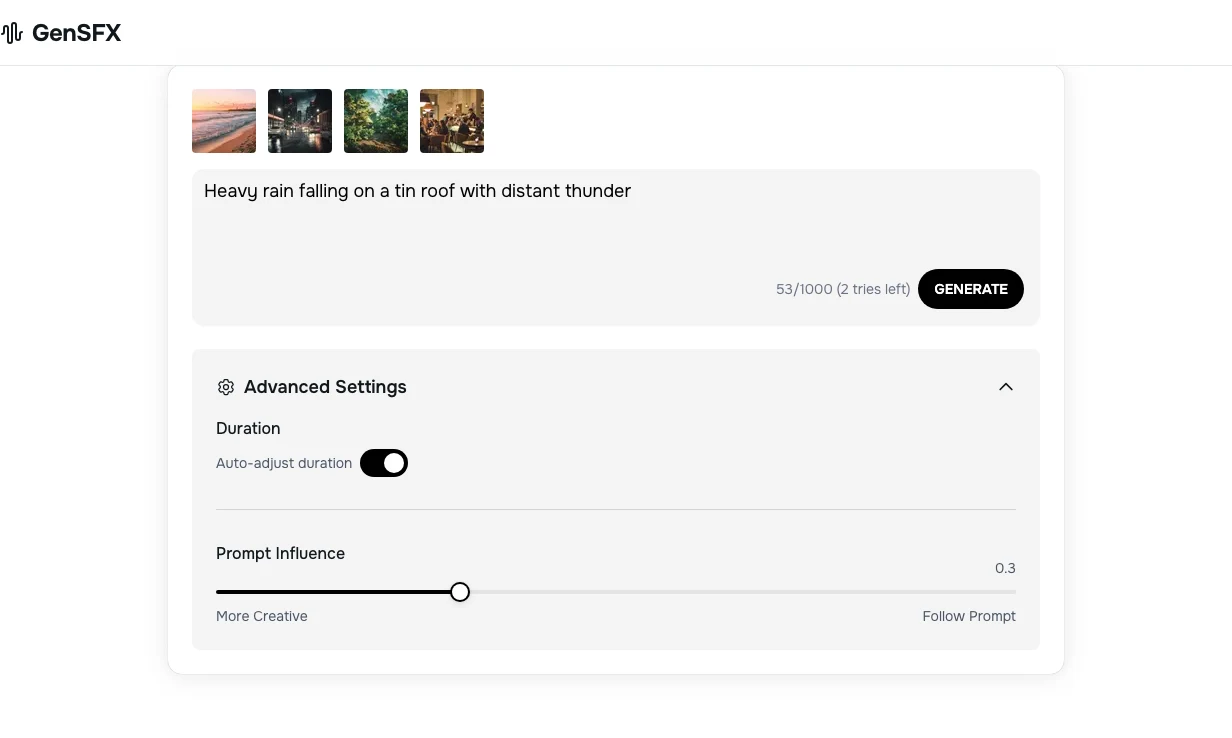The image size is (1232, 738).
Task: Click the Advanced Settings heading
Action: pyautogui.click(x=325, y=387)
